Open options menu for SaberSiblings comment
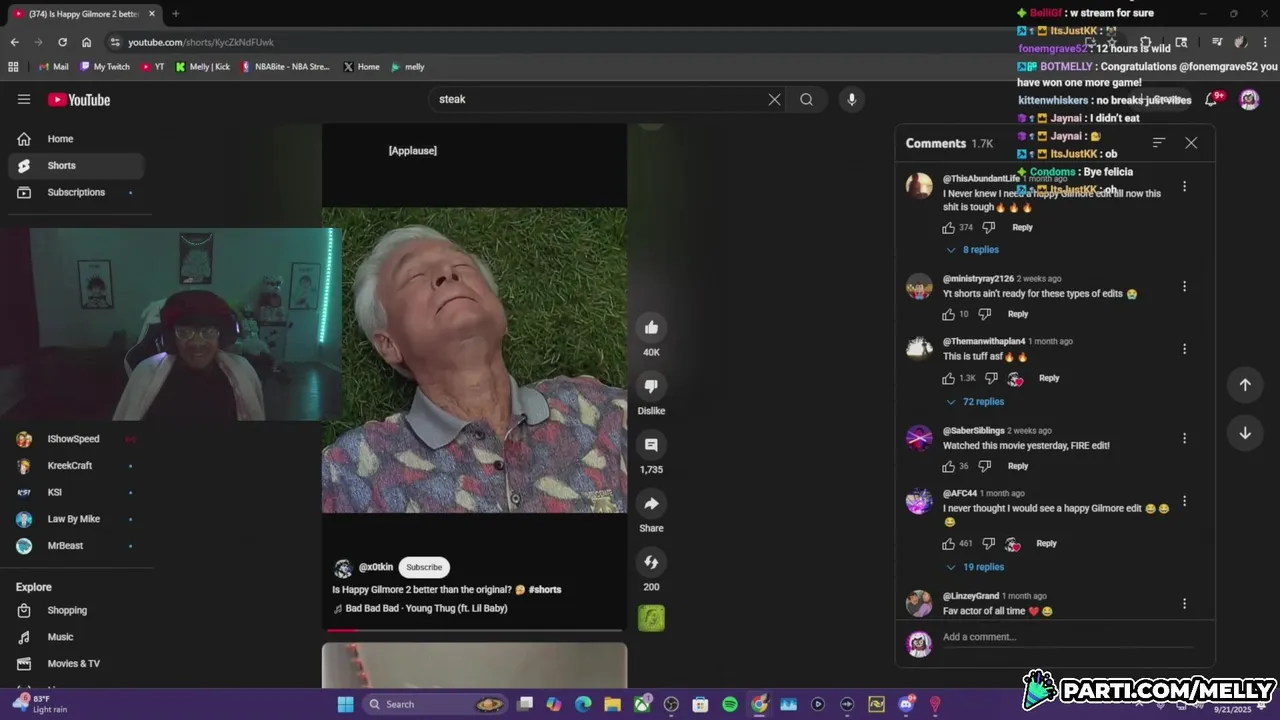 (1185, 439)
